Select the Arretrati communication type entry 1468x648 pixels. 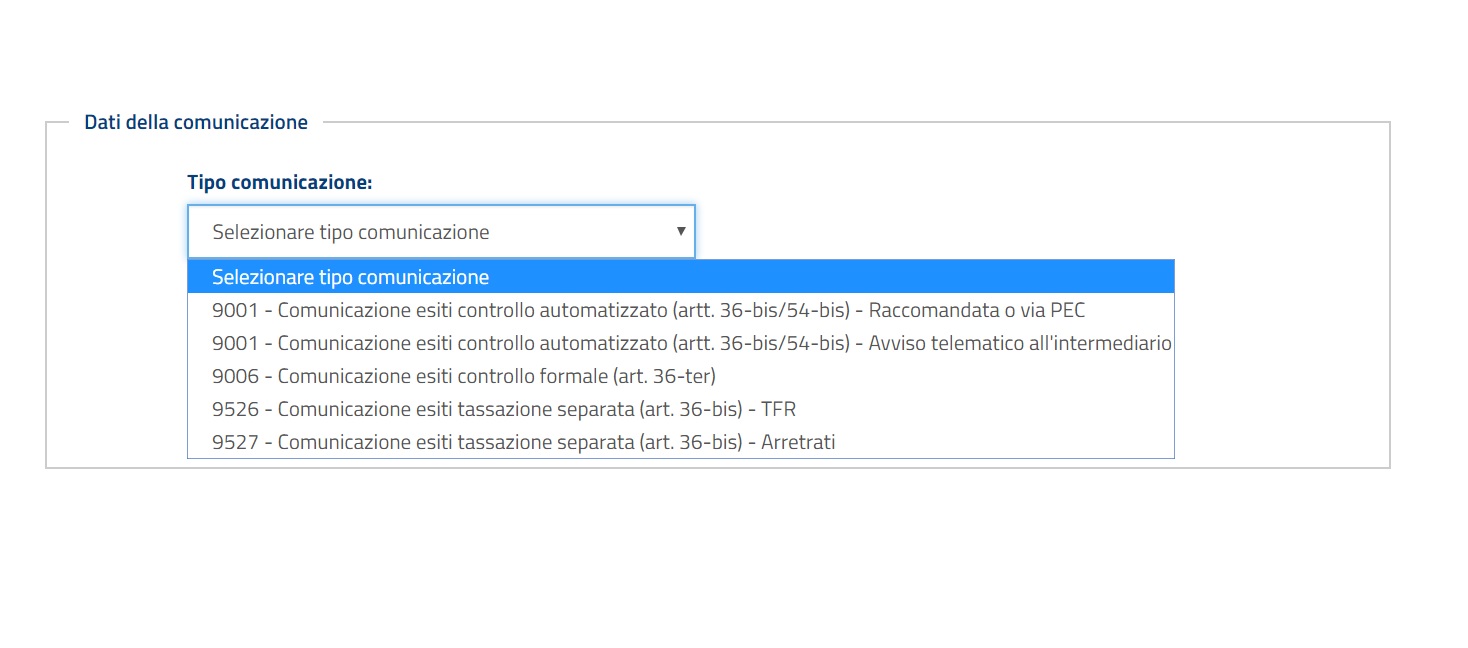click(680, 441)
